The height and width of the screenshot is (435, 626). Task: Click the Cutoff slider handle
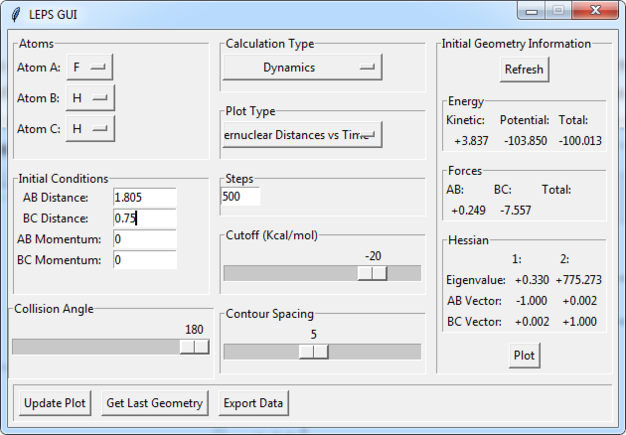[x=372, y=273]
